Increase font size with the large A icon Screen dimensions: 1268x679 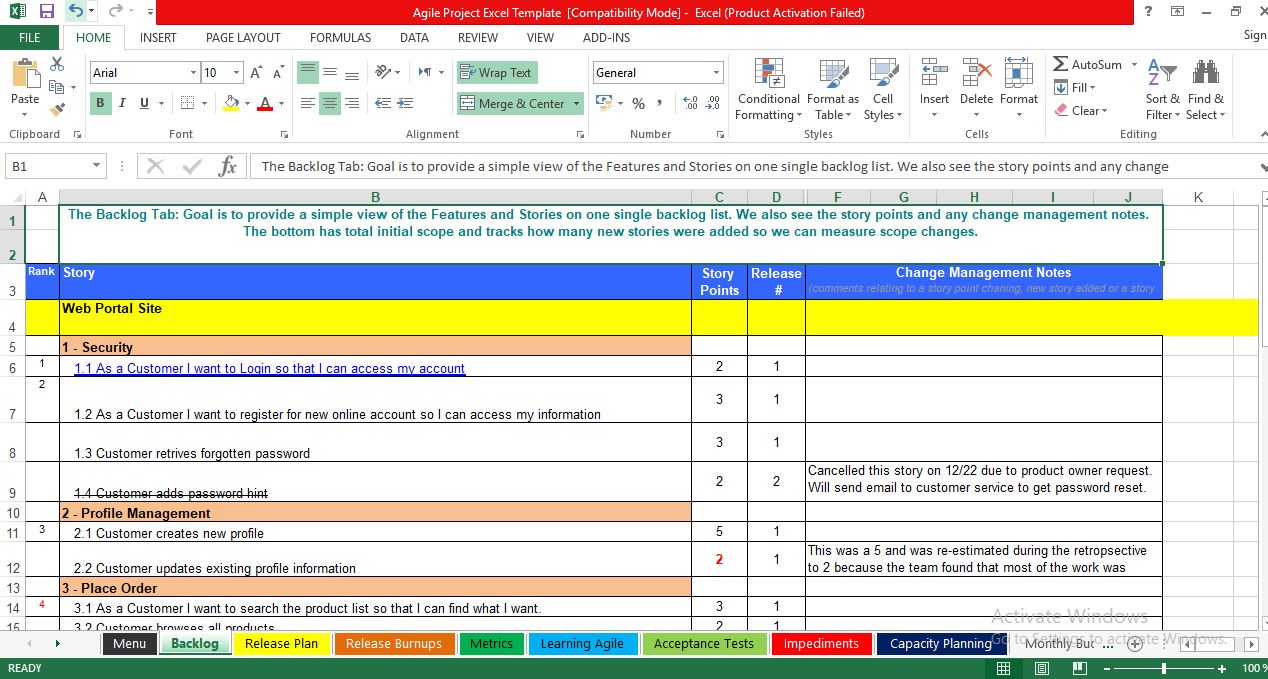[257, 73]
